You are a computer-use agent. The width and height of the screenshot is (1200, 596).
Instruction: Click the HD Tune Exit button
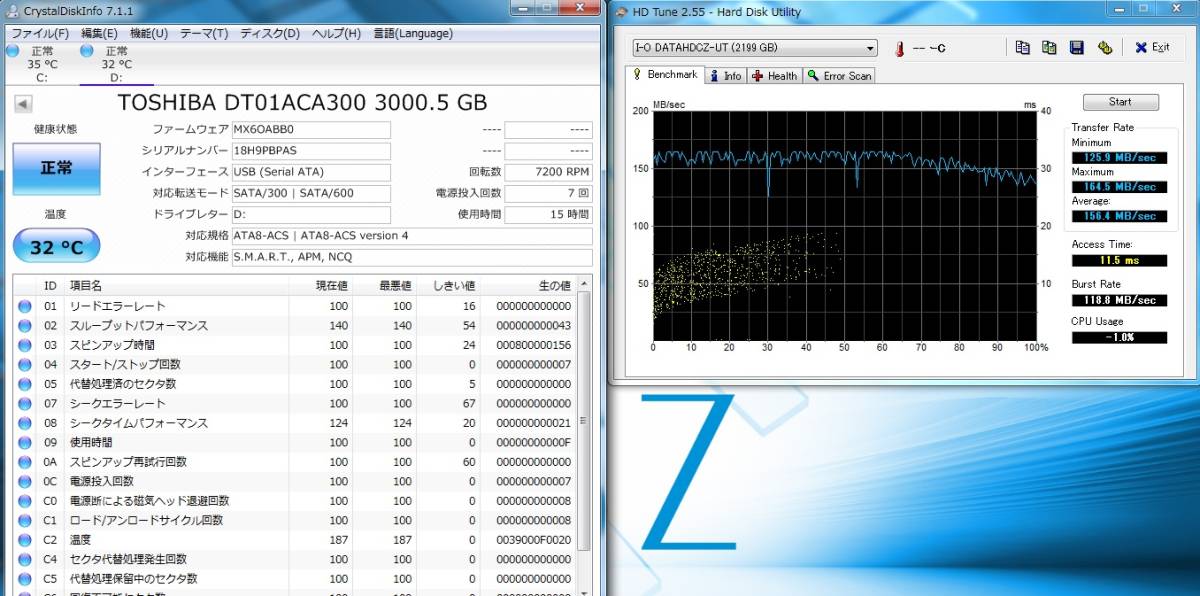coord(1151,47)
